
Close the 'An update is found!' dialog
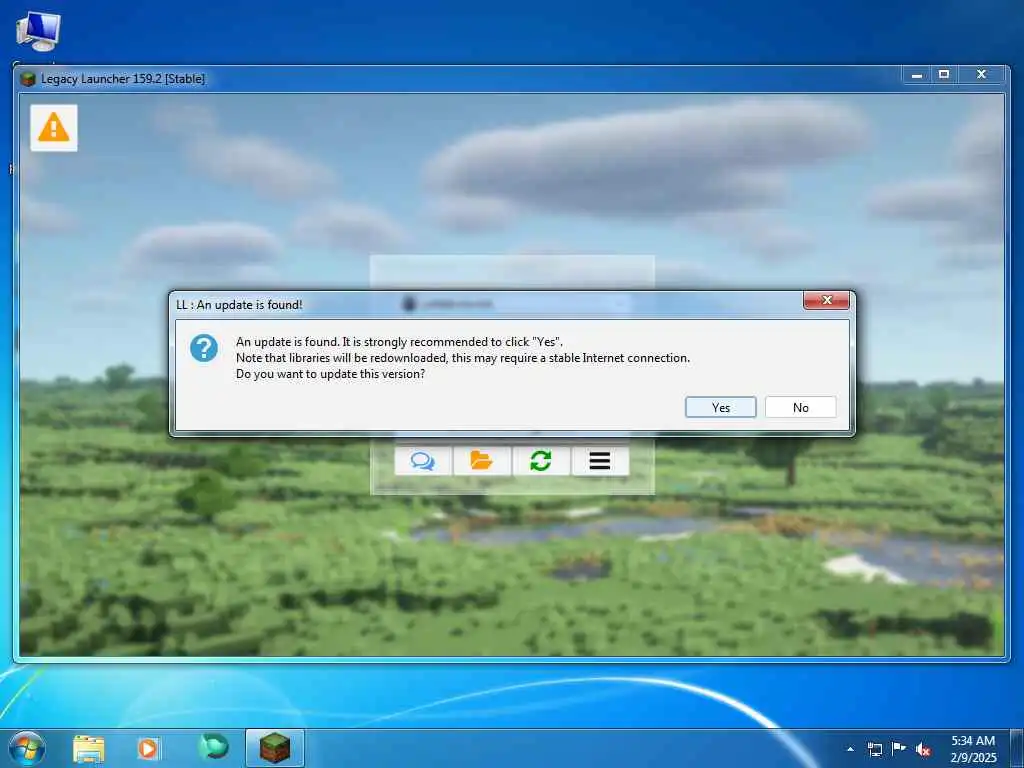826,300
